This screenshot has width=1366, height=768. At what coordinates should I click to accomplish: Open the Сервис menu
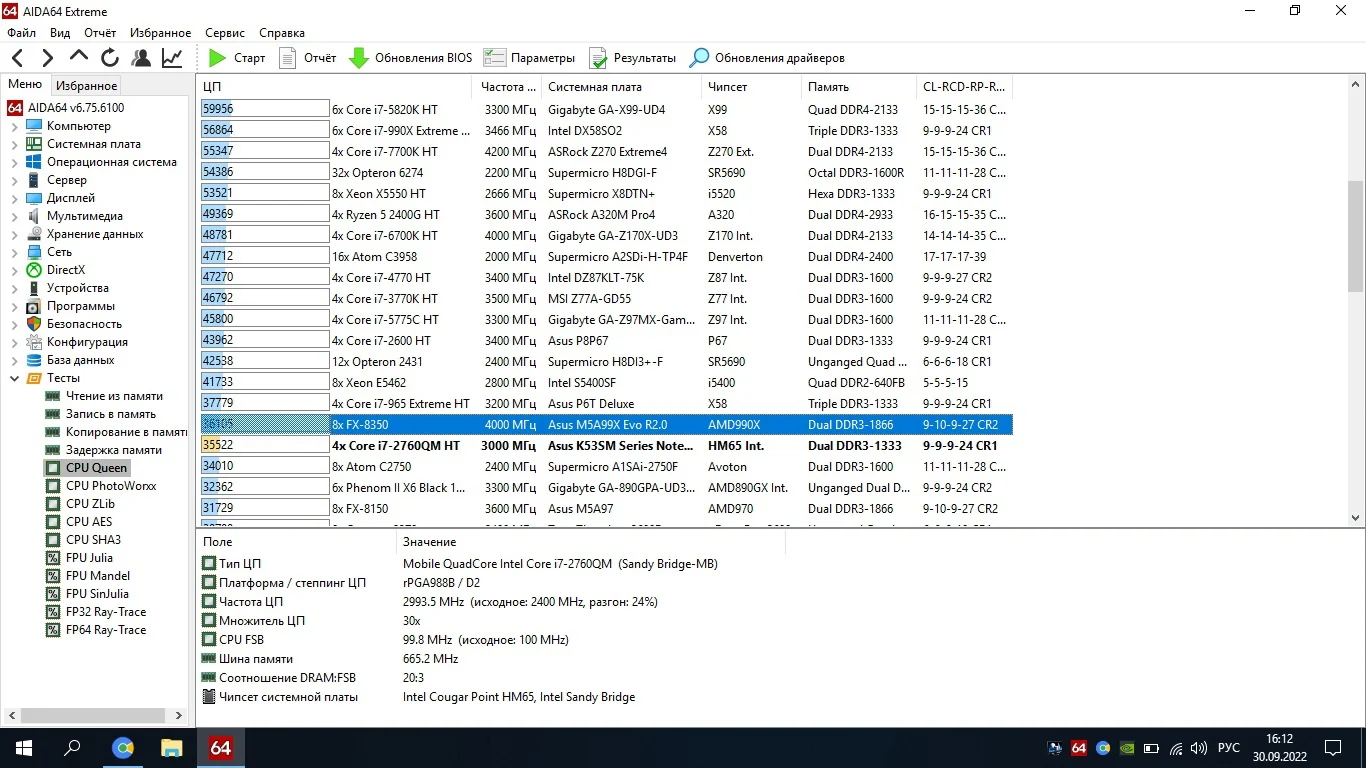click(225, 33)
